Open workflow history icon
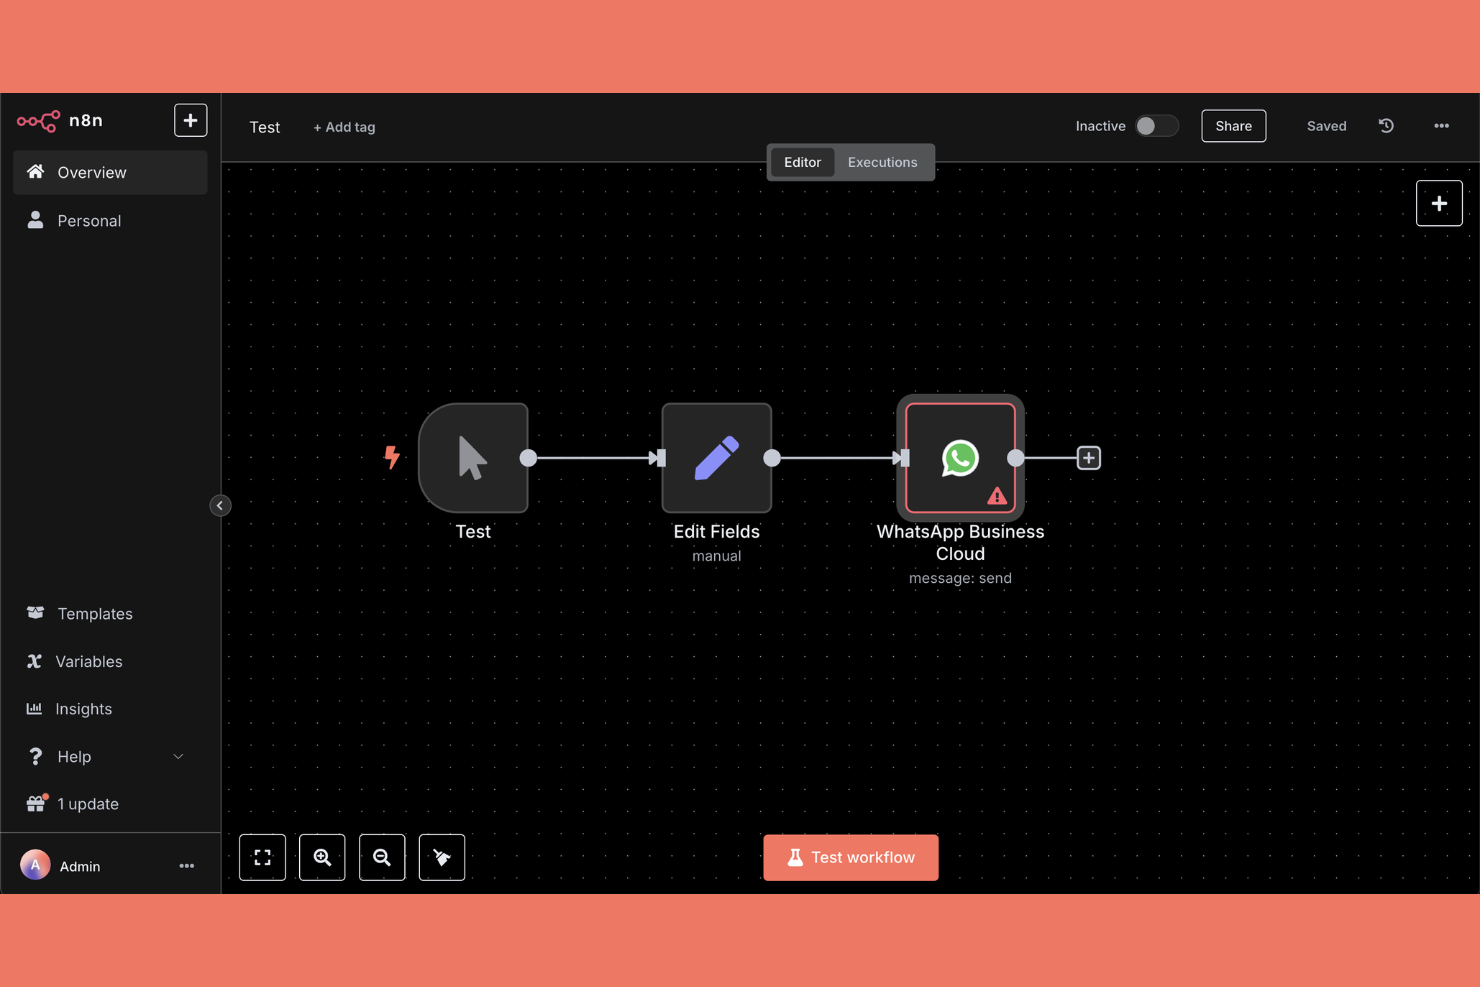This screenshot has height=987, width=1480. (1386, 126)
